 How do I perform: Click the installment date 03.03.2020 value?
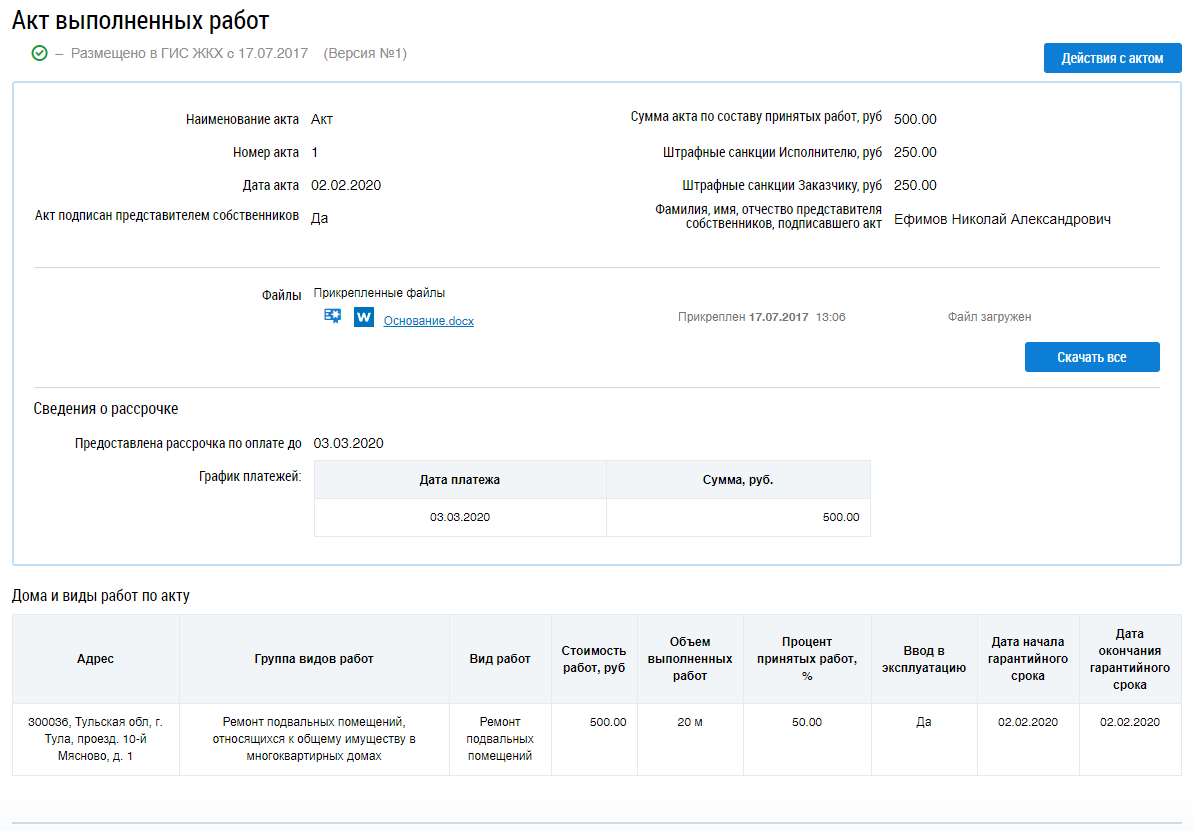click(x=348, y=444)
